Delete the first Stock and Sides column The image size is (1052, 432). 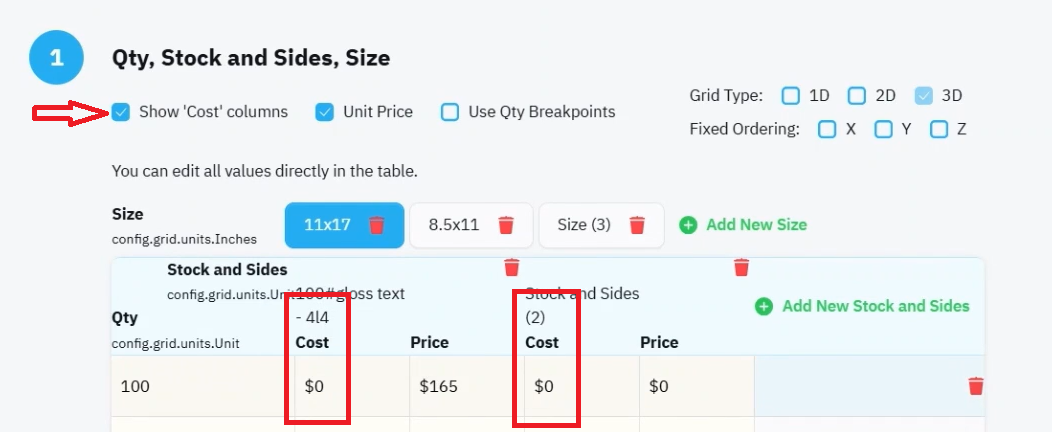[512, 267]
